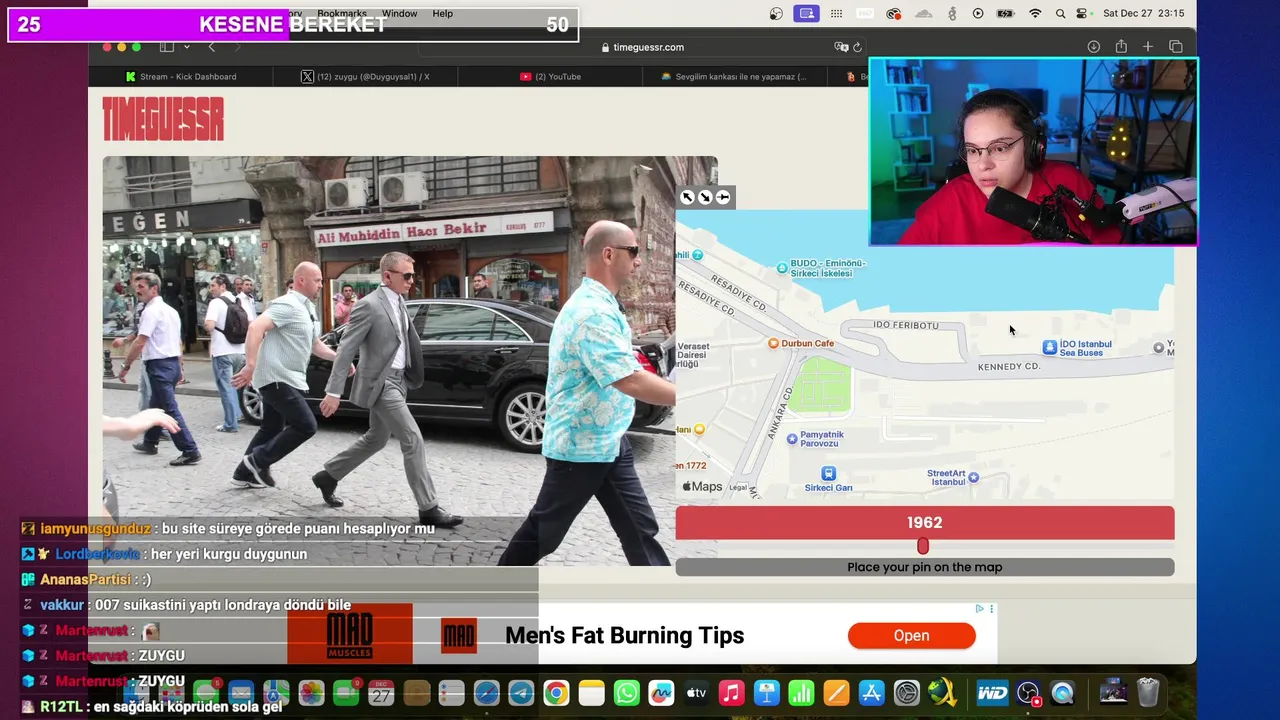Open a new tab with plus icon
This screenshot has width=1280, height=720.
[1148, 47]
